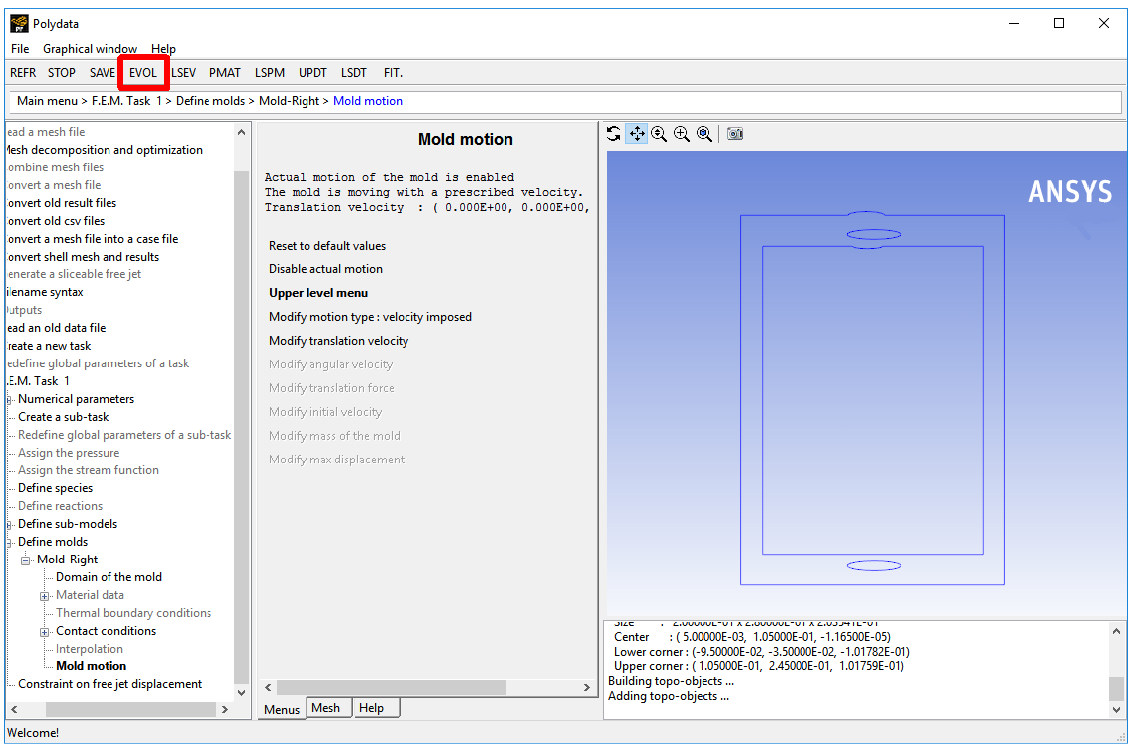Select Convert shell mesh and results item
The width and height of the screenshot is (1132, 746).
82,257
